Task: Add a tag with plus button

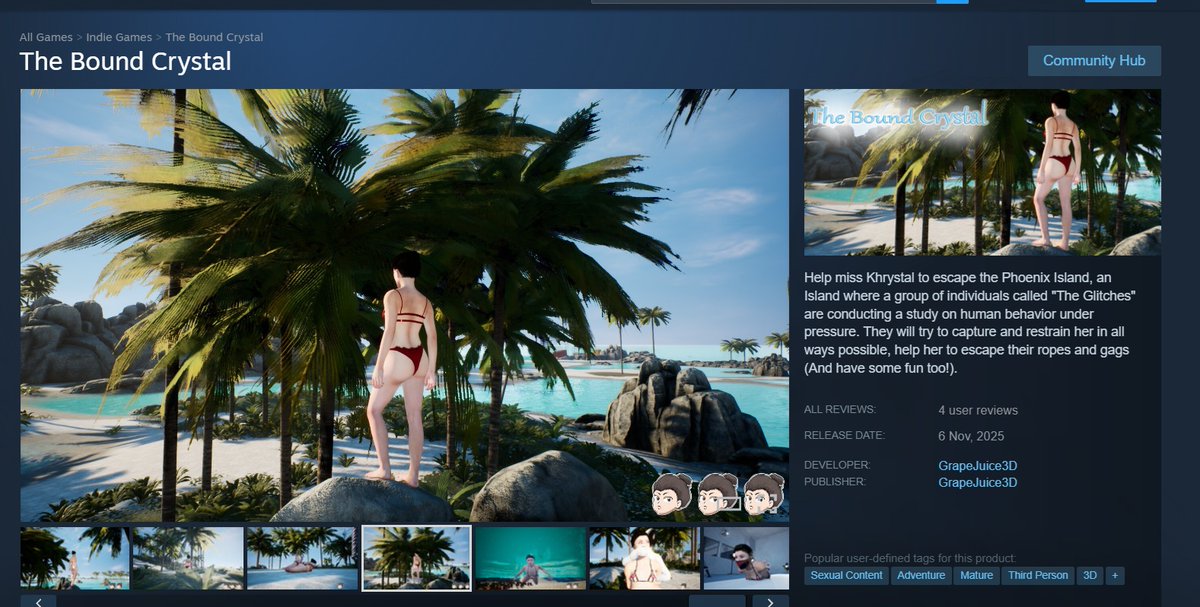Action: click(1115, 575)
